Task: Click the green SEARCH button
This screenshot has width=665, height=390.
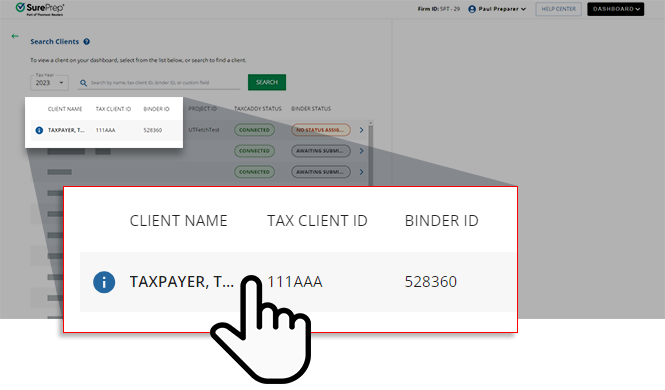Action: [267, 82]
